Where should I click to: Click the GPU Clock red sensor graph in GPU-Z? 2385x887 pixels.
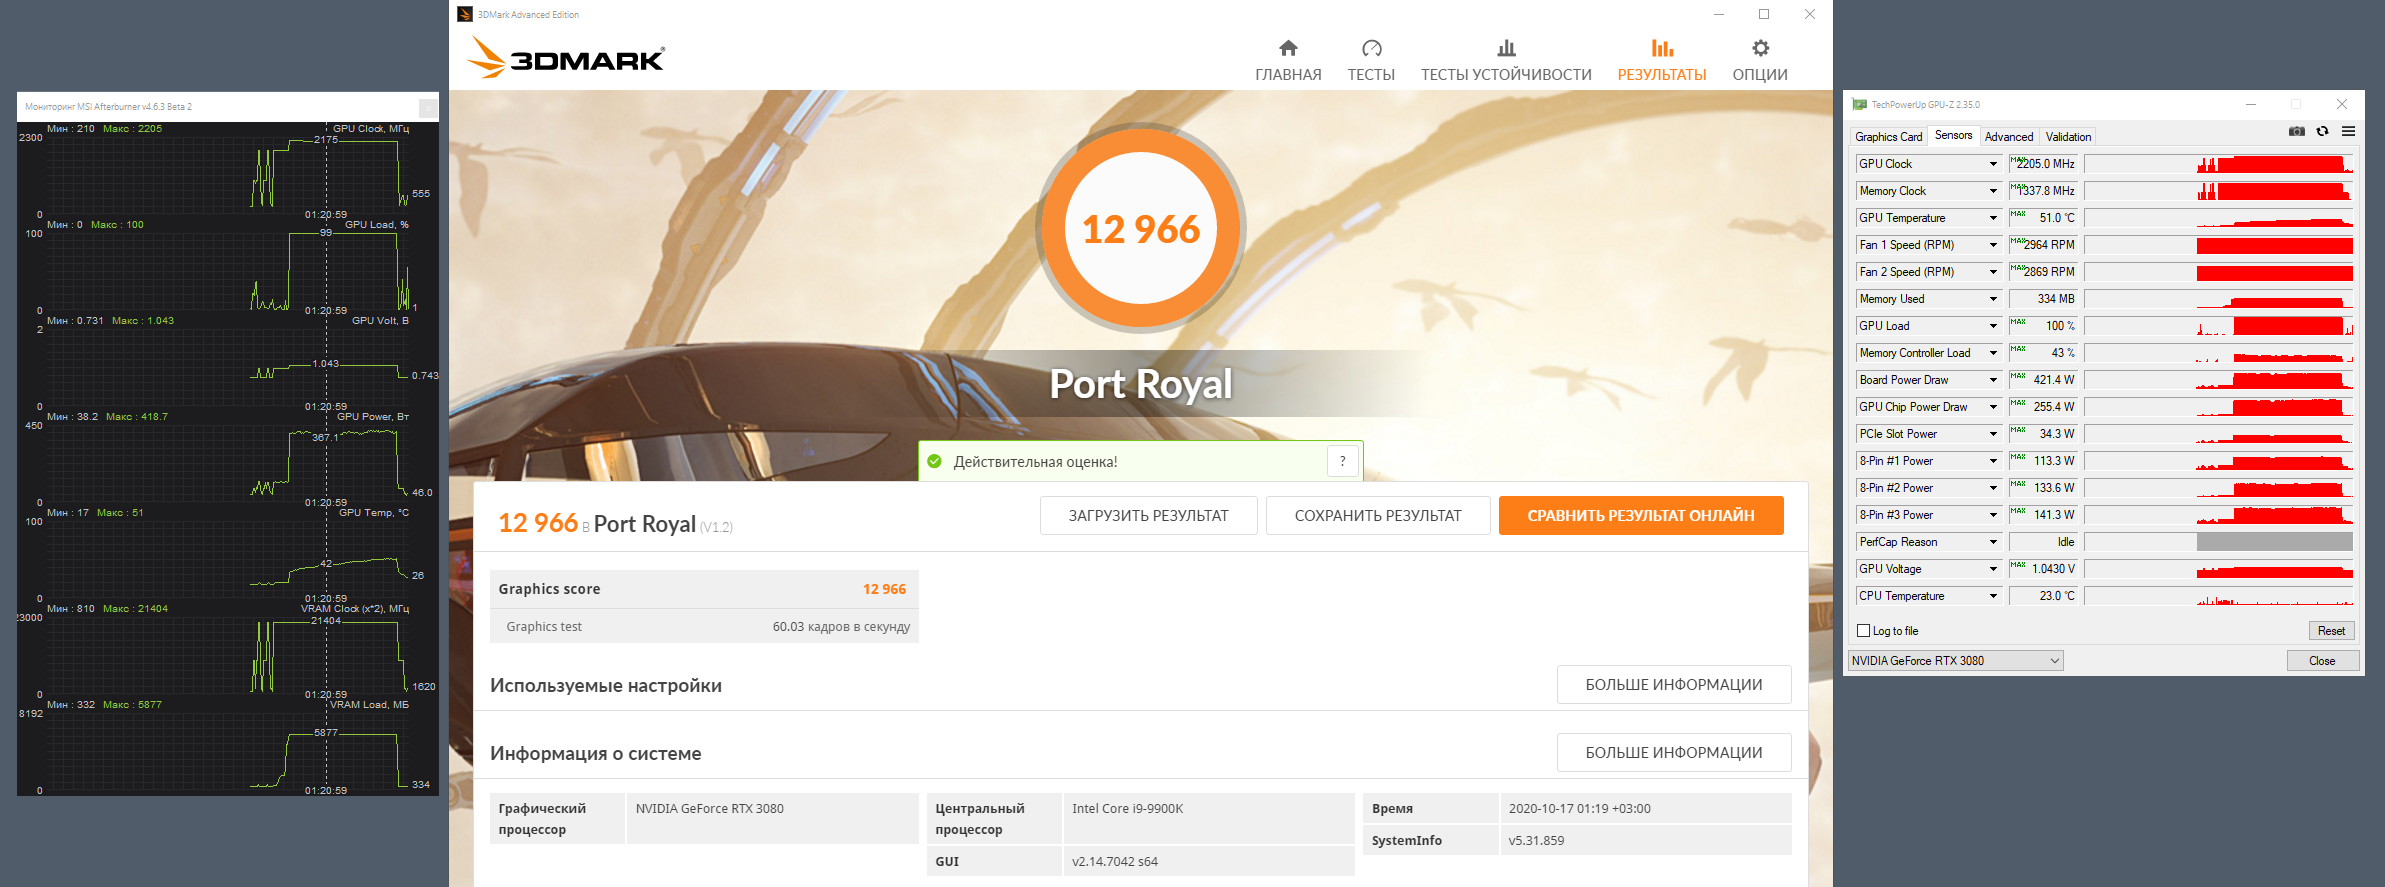coord(2218,164)
